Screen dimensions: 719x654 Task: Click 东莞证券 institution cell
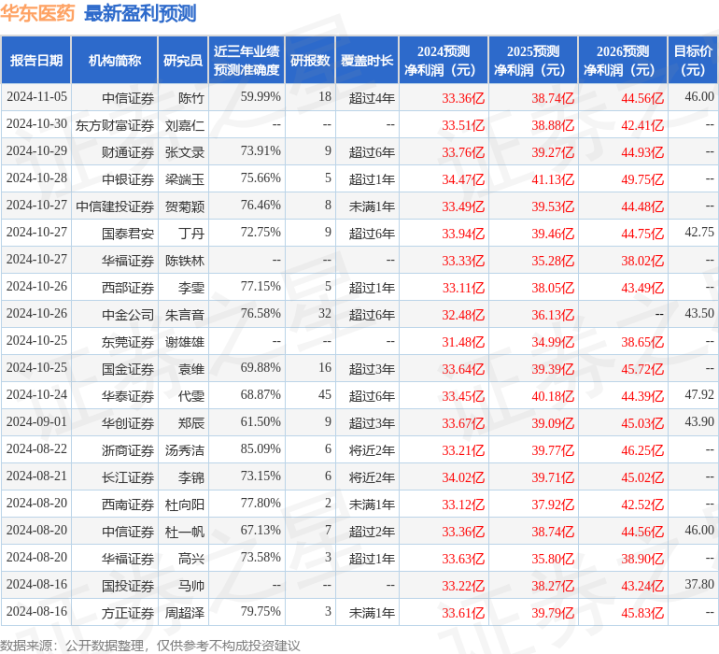coord(128,341)
